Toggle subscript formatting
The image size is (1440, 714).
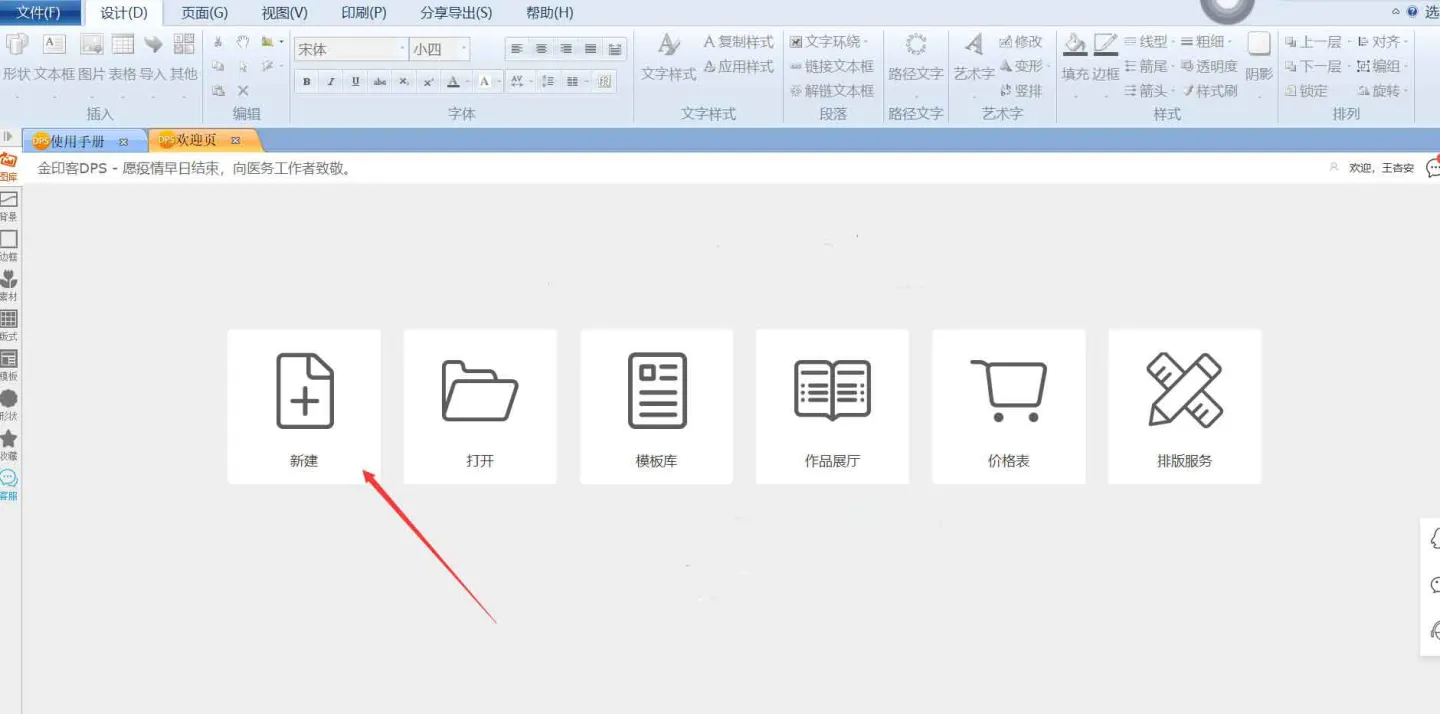click(x=403, y=81)
